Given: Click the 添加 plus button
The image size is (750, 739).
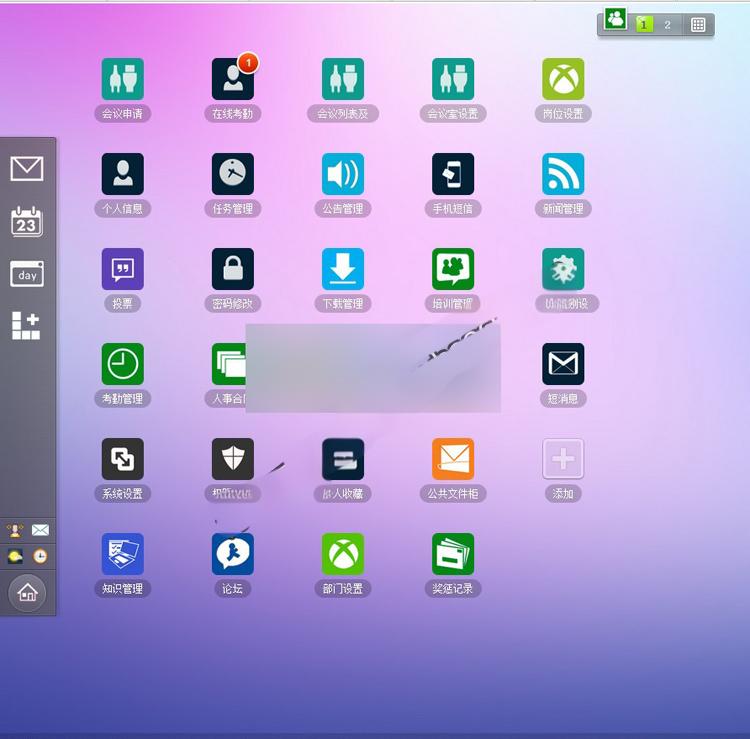Looking at the screenshot, I should coord(563,459).
